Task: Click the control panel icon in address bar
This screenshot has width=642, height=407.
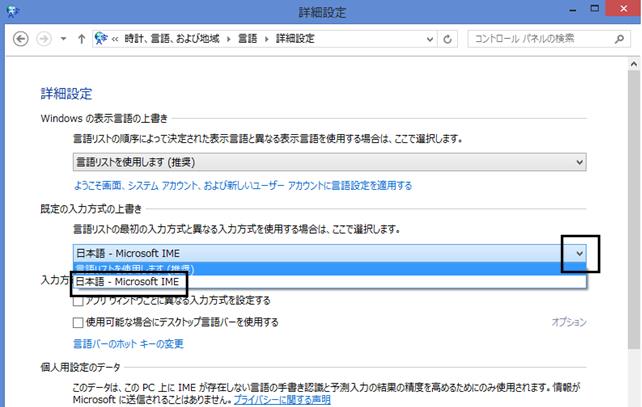Action: pos(101,38)
